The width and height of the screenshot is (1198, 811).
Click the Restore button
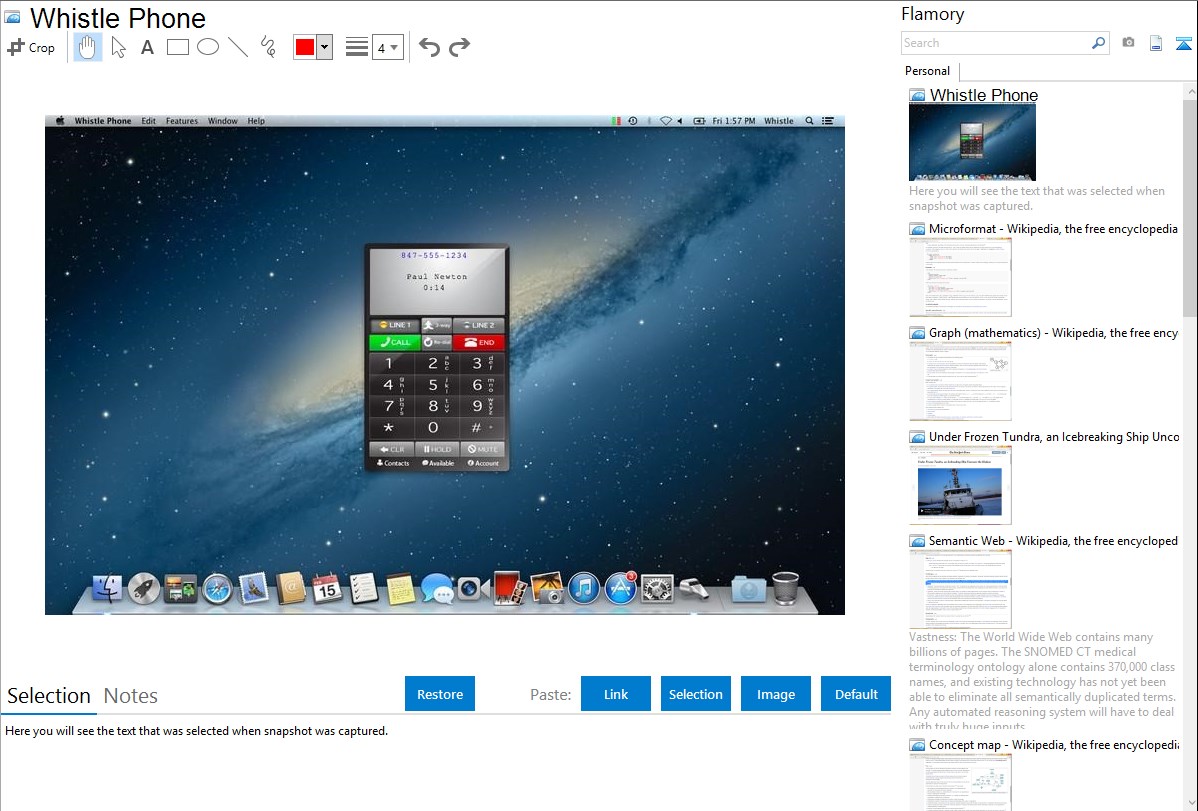click(440, 693)
